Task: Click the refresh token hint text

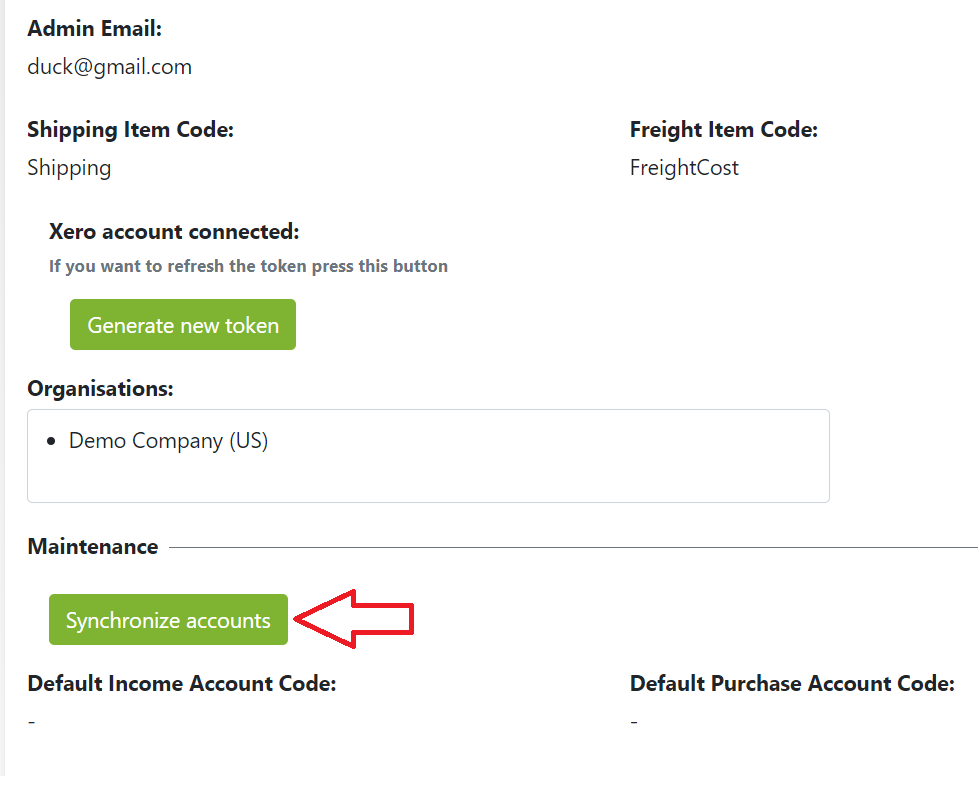Action: 248,266
